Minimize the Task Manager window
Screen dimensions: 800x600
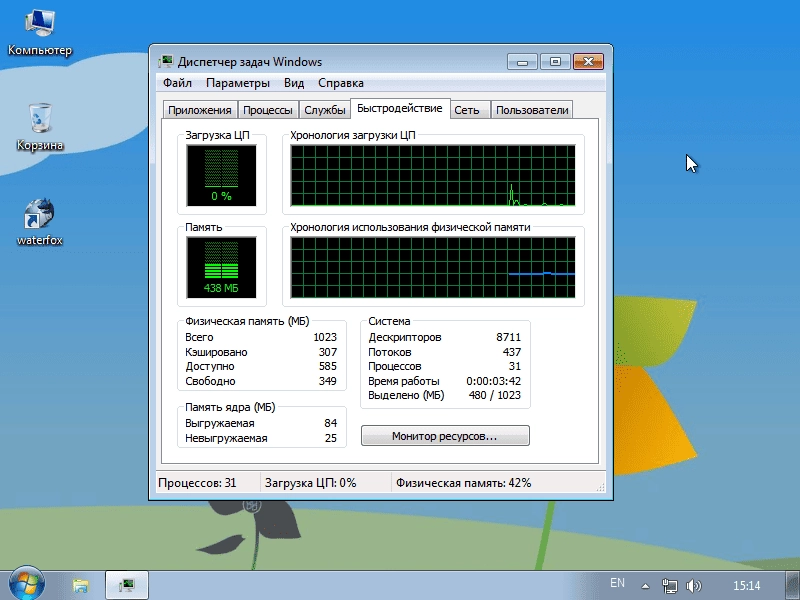tap(522, 62)
